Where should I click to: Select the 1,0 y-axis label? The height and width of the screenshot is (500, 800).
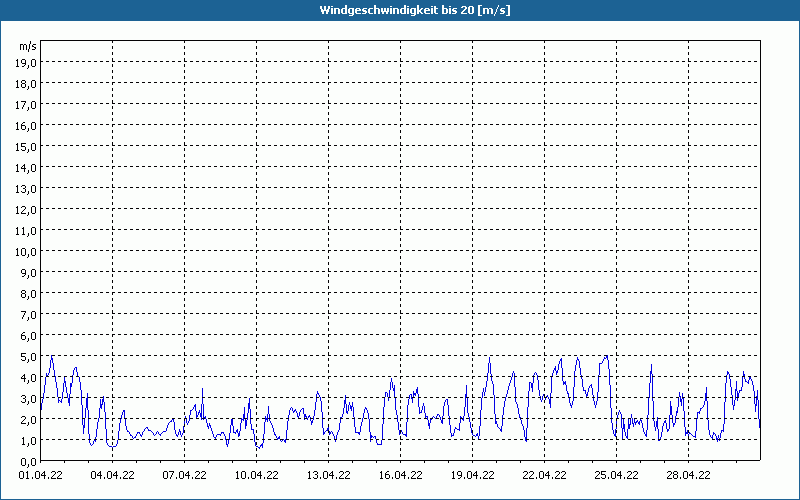[x=29, y=441]
